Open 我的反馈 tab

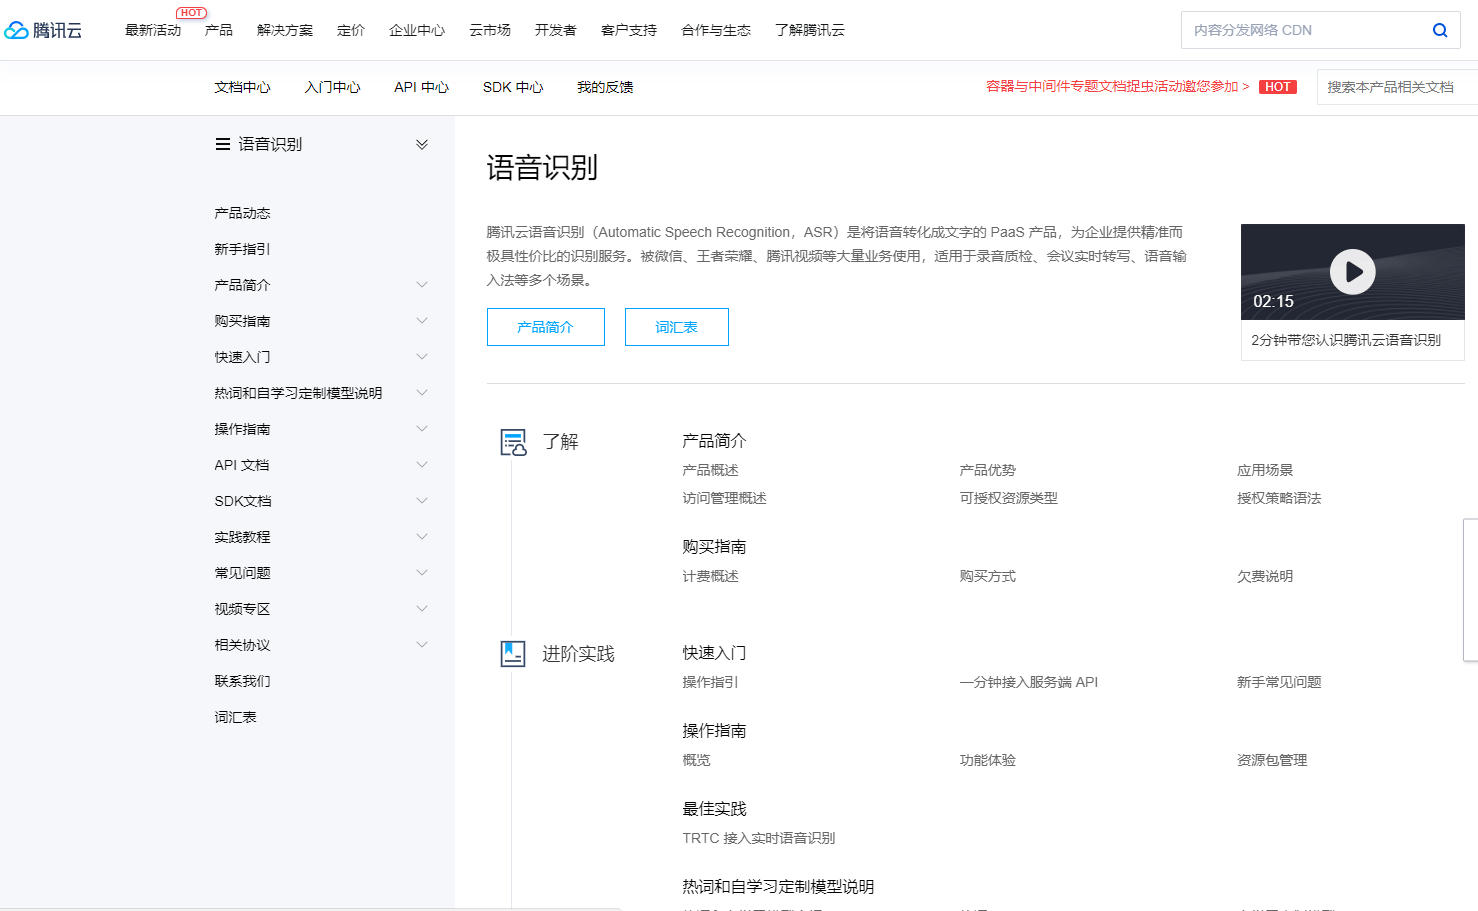click(x=605, y=87)
